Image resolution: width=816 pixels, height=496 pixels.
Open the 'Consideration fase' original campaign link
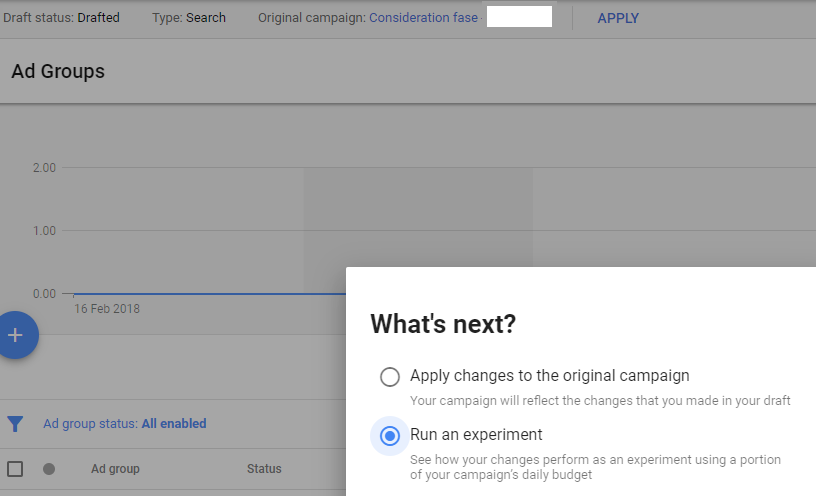[423, 18]
